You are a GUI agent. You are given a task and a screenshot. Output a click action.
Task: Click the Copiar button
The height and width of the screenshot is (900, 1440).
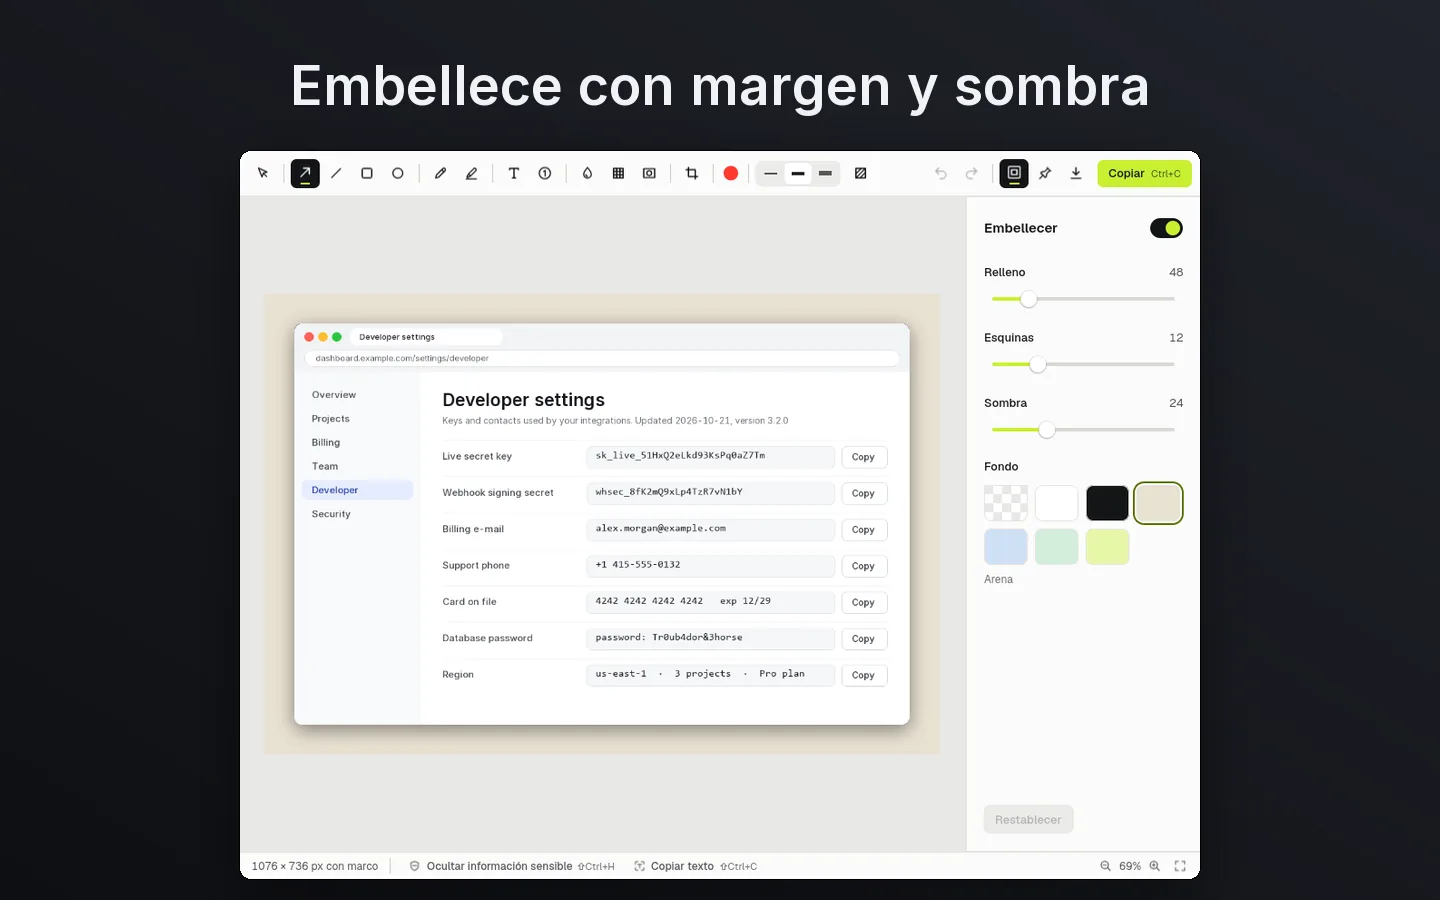(1144, 173)
